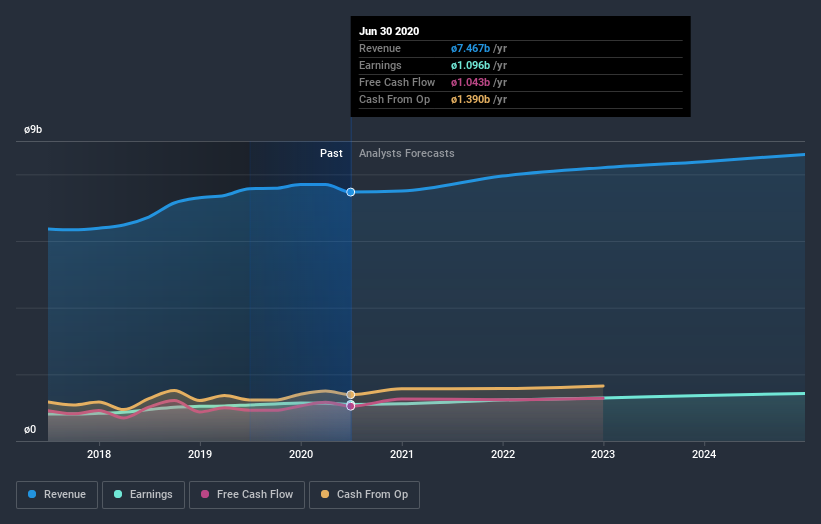Click the 2019 x-axis label
The height and width of the screenshot is (524, 821).
click(200, 454)
